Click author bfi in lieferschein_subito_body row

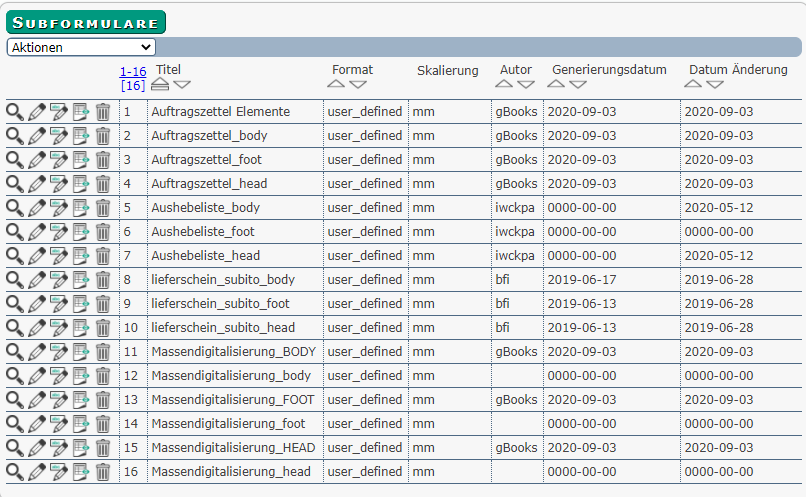pos(502,280)
